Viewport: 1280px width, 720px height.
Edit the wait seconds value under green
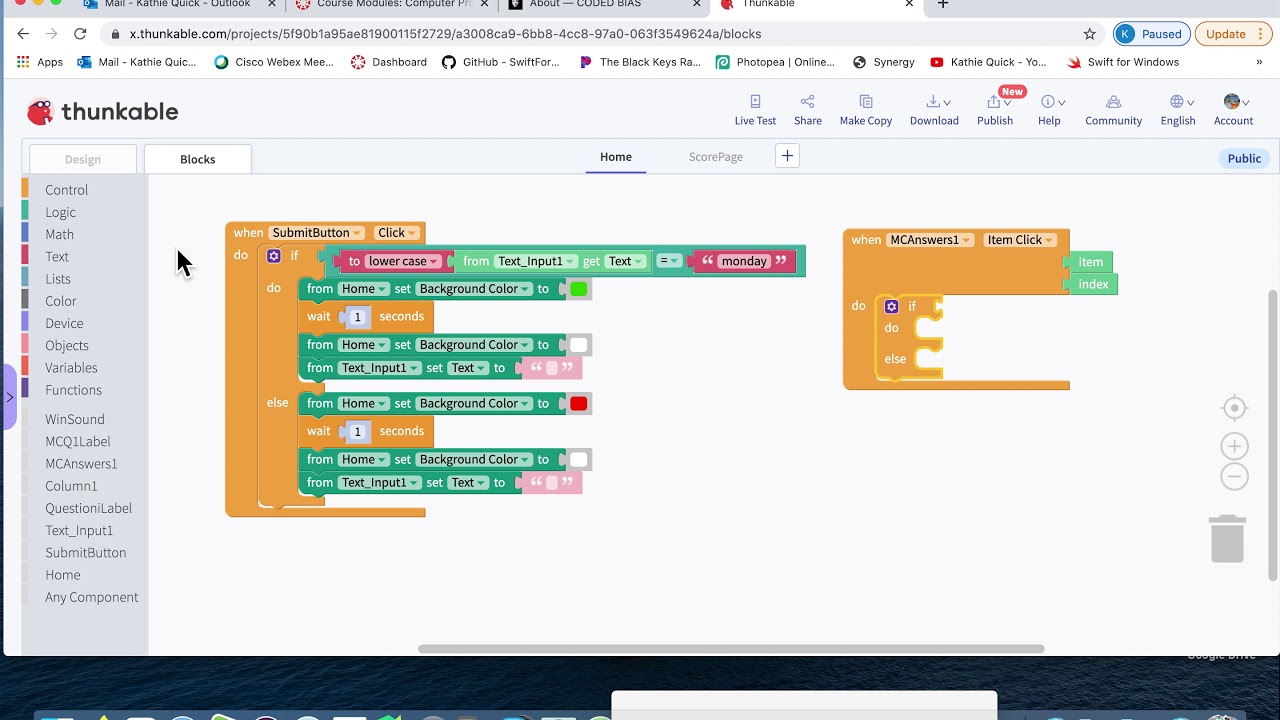(x=357, y=317)
